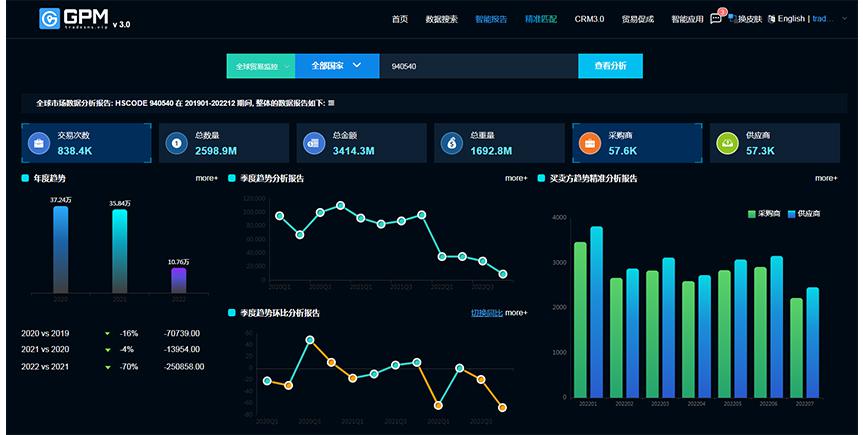Click the GPM logo icon

point(50,18)
